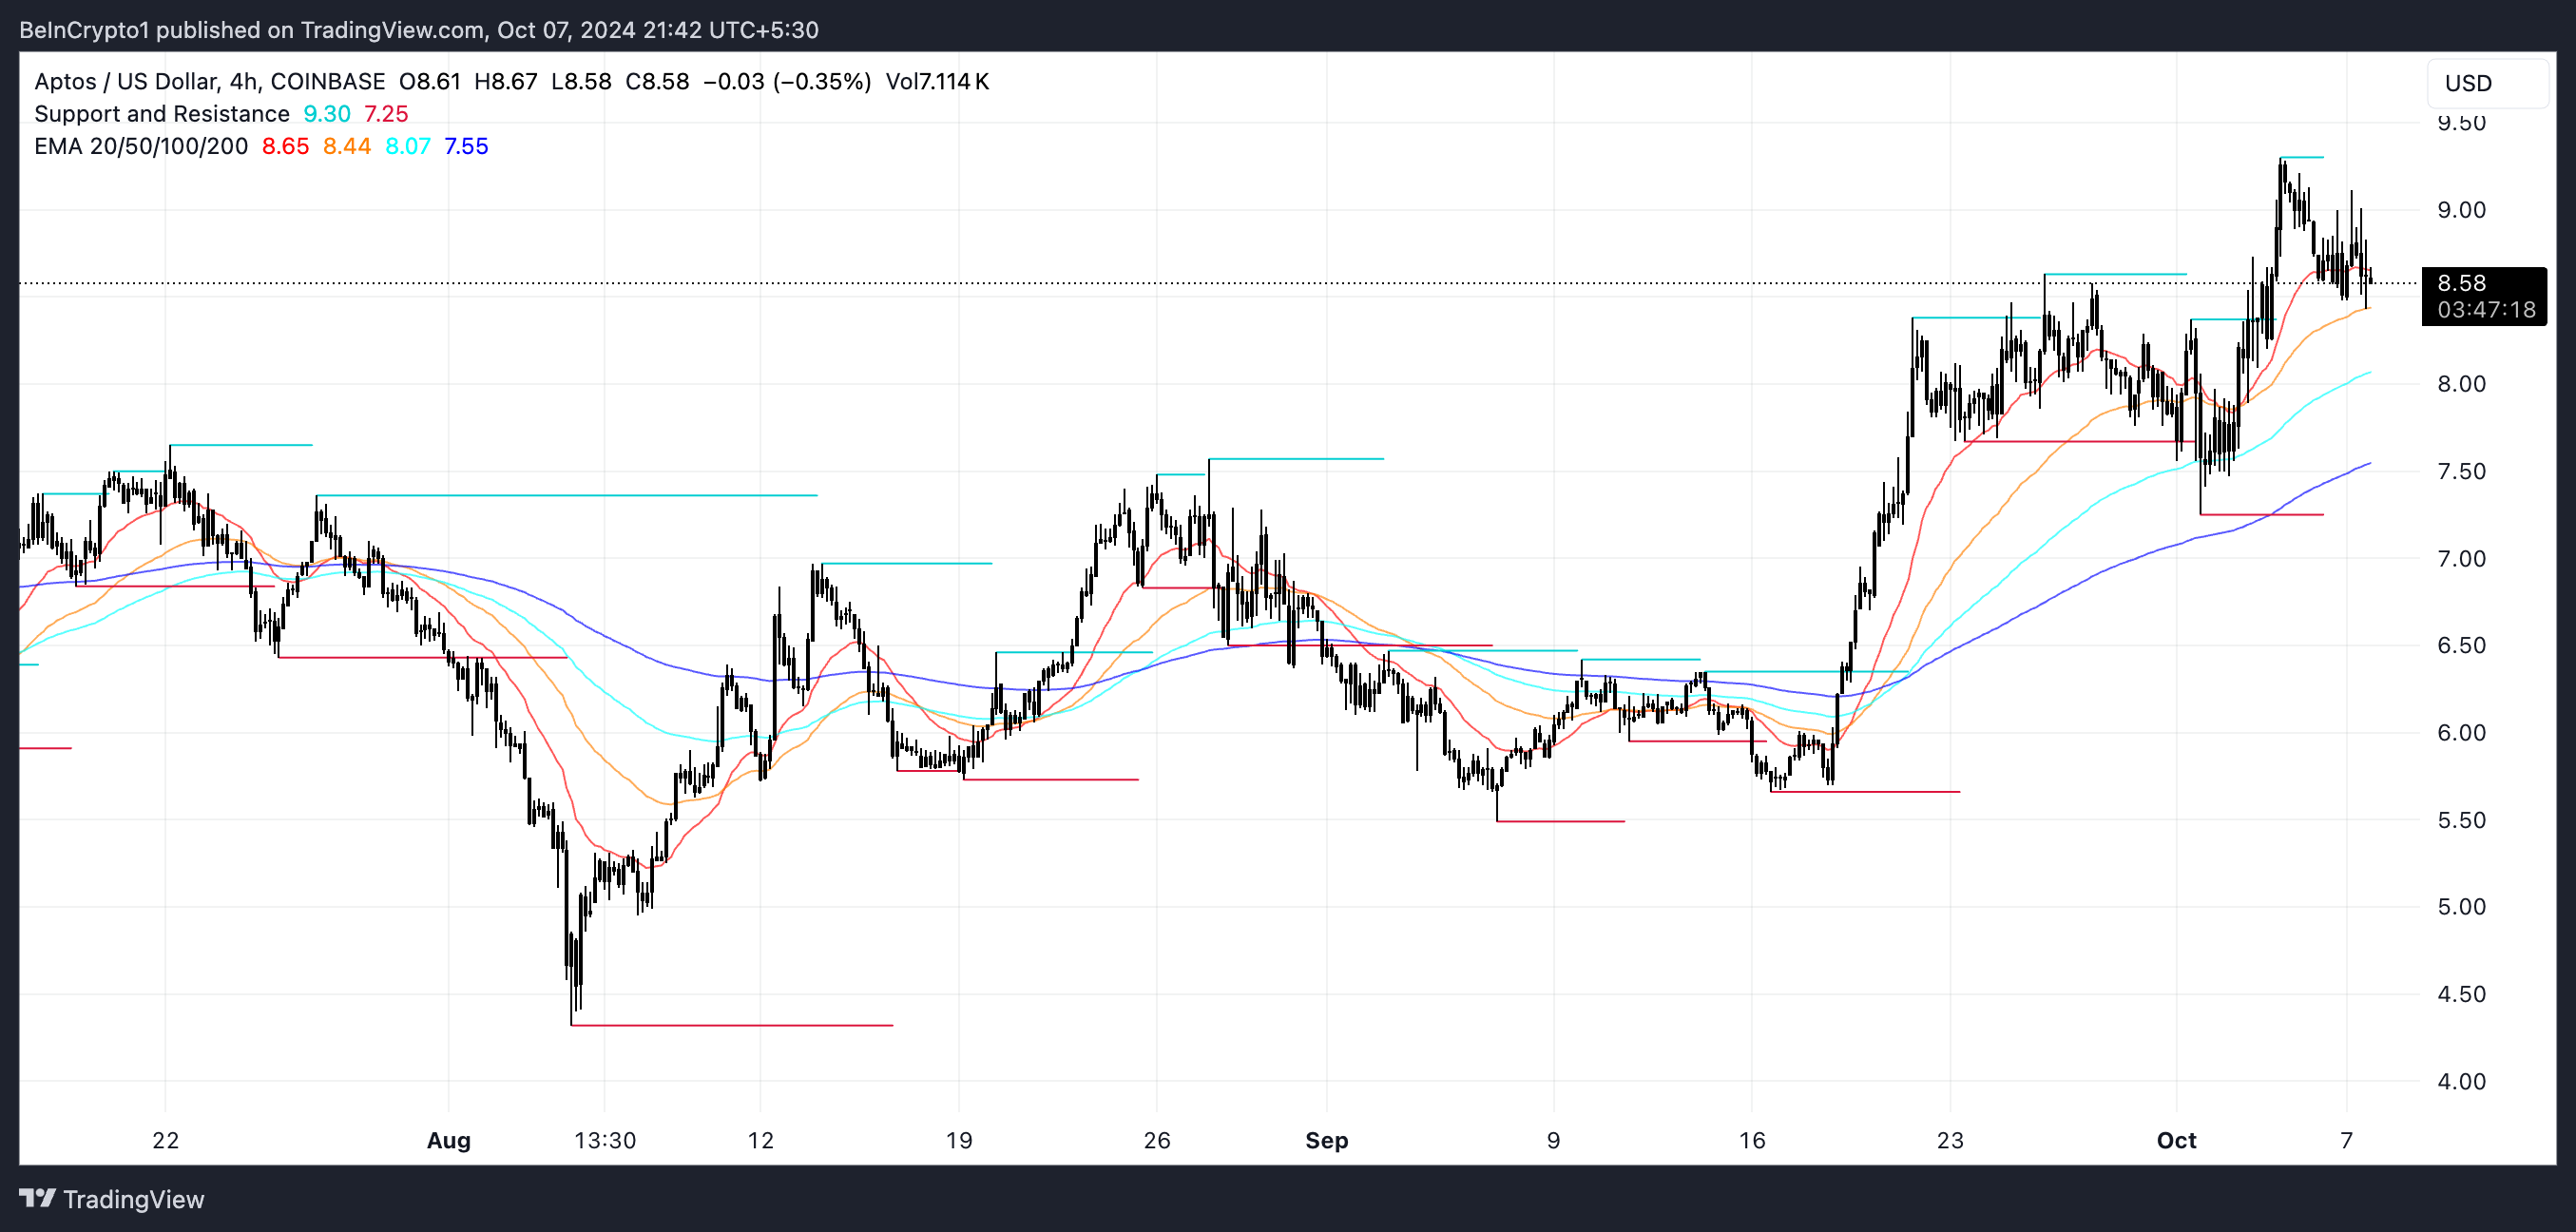The width and height of the screenshot is (2576, 1232).
Task: Click the cyan EMA 100 value 8.07
Action: (x=407, y=146)
